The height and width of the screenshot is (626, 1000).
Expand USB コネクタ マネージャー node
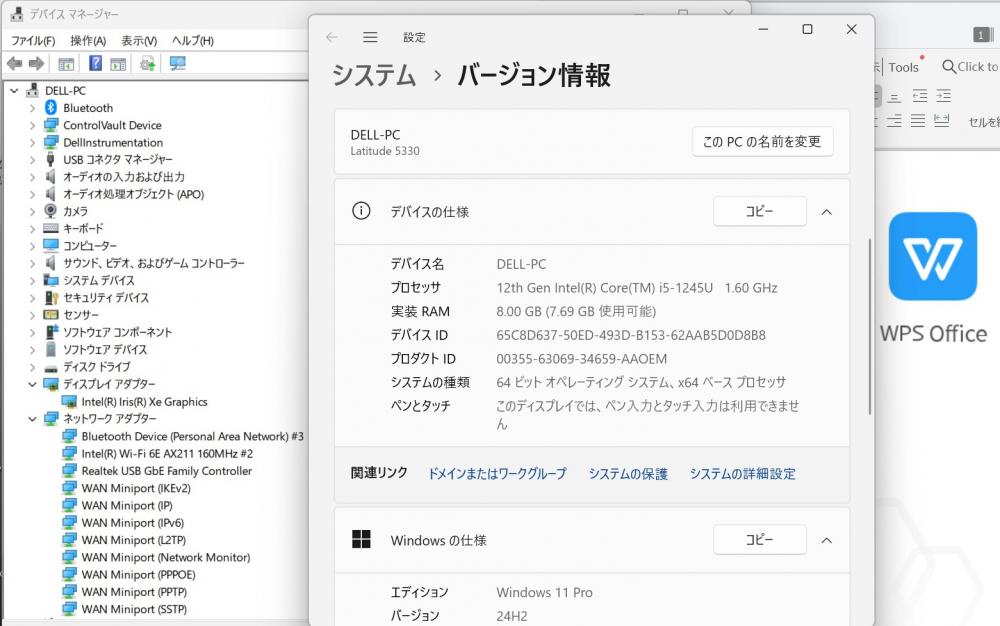[32, 160]
